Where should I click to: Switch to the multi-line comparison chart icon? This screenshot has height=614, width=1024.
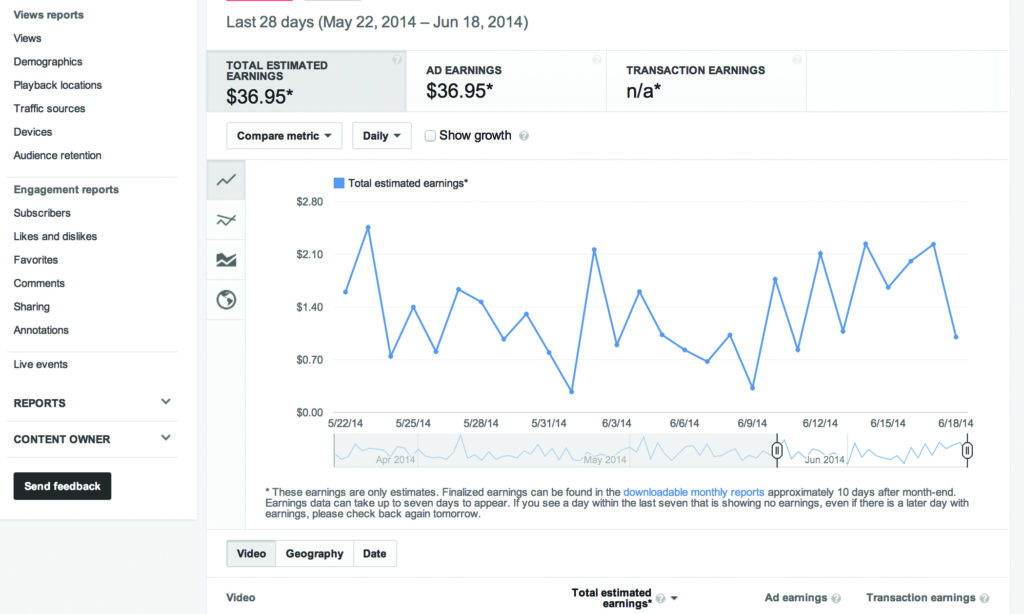pos(226,219)
